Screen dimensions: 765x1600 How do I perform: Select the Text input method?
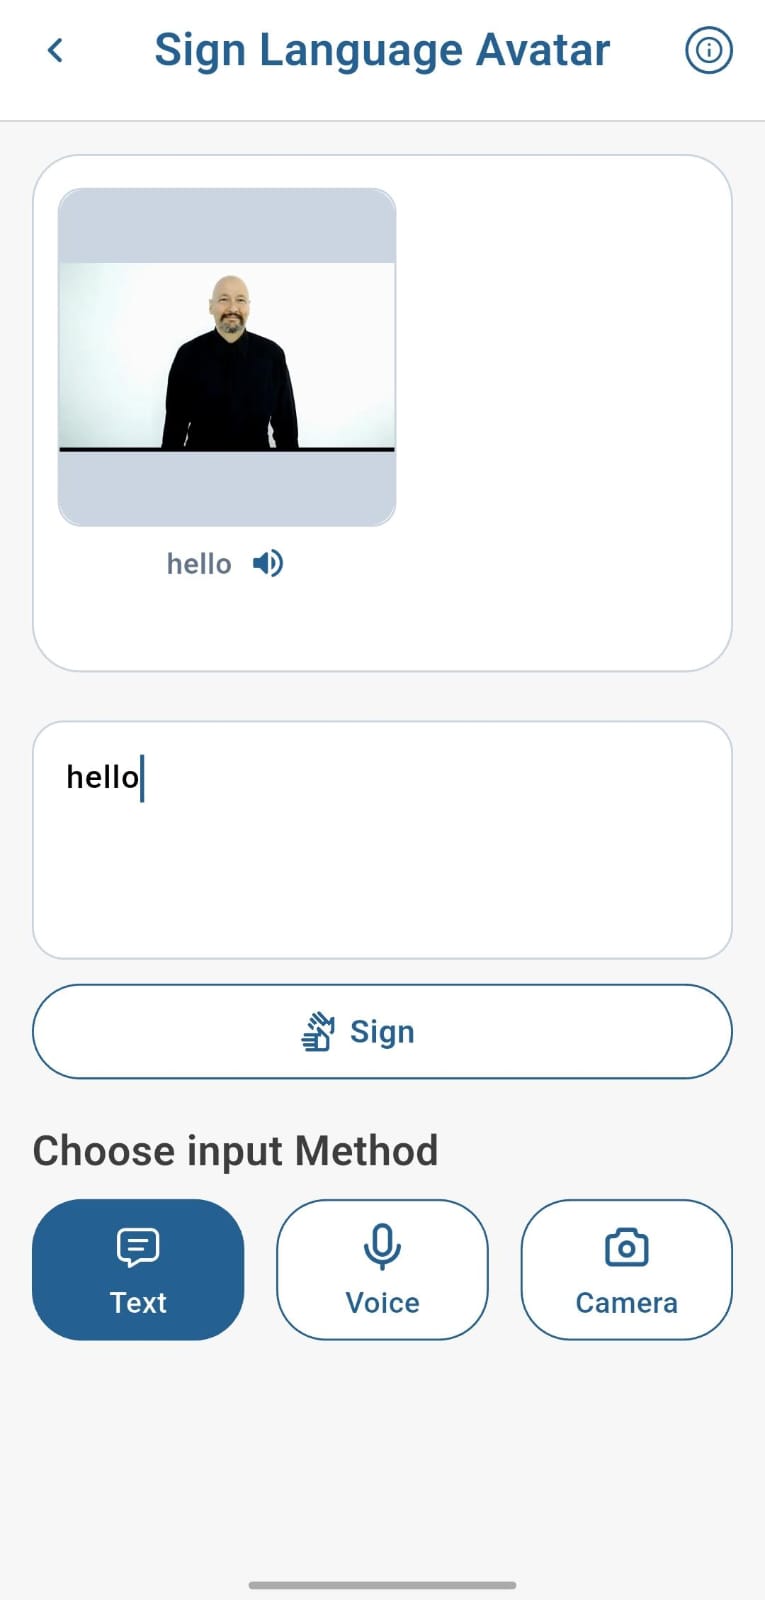pos(137,1269)
